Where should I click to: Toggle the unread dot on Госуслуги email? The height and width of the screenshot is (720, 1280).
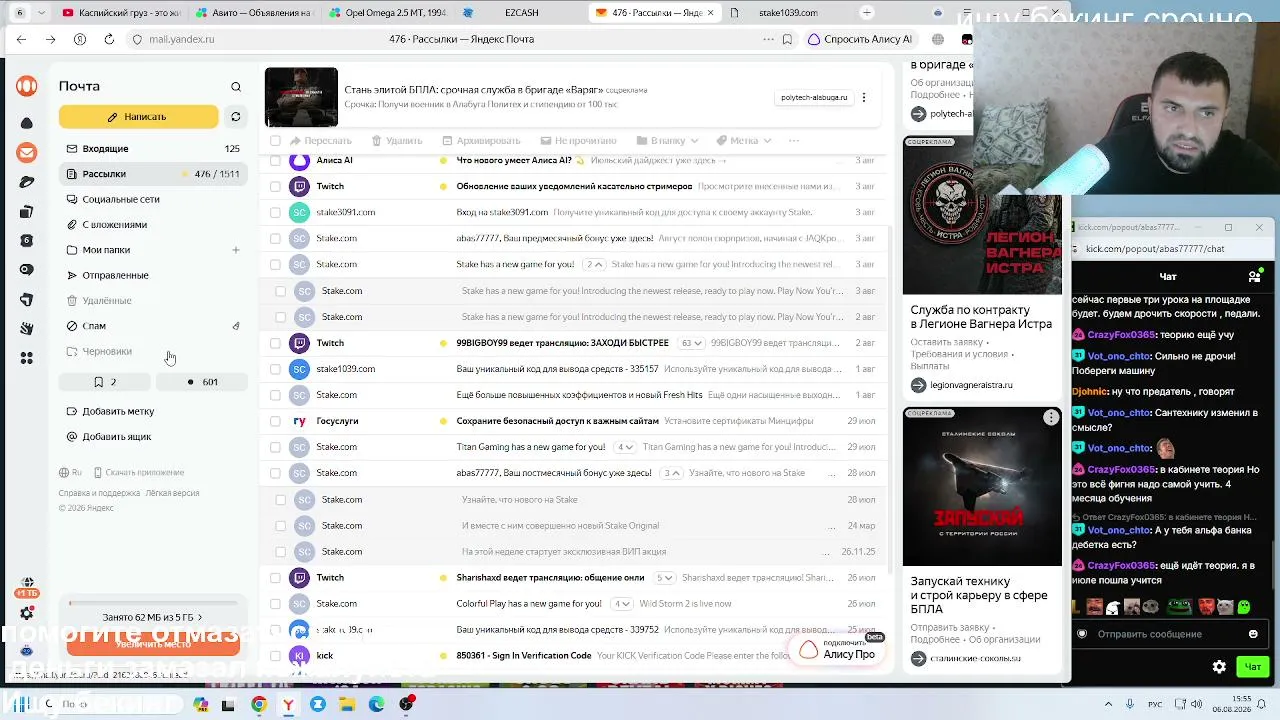point(443,421)
